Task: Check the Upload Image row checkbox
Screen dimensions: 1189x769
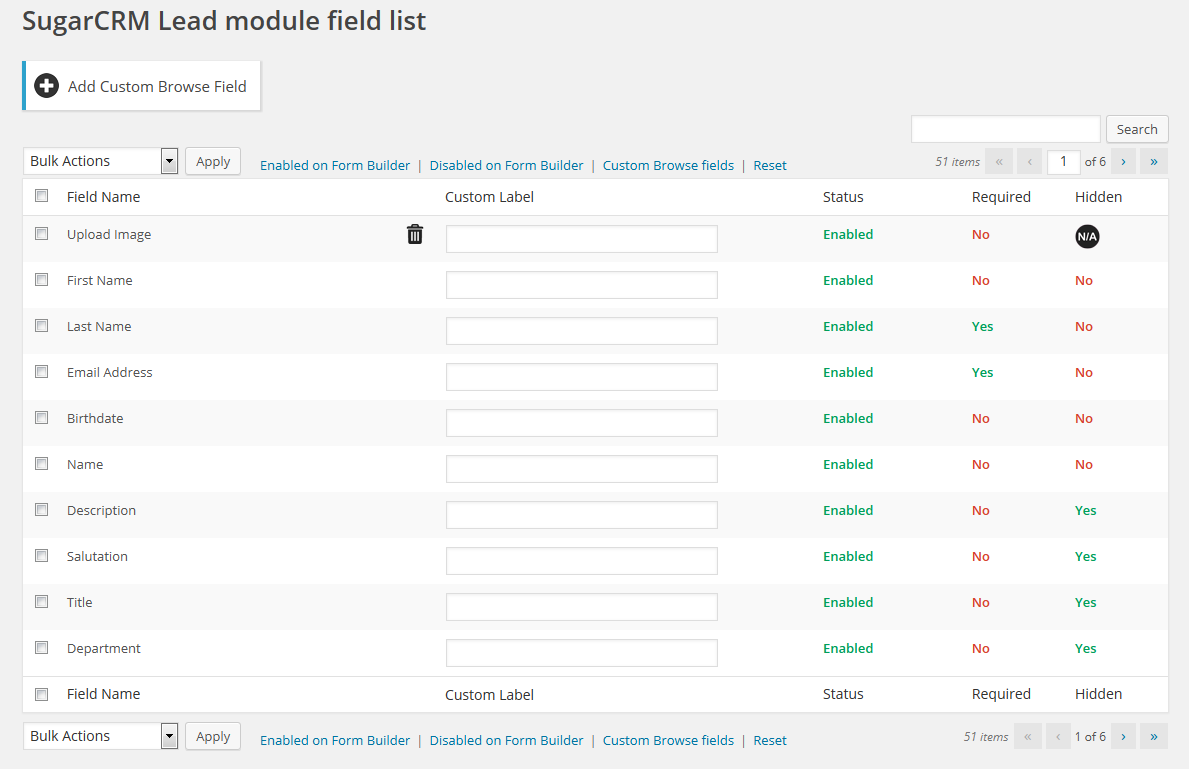Action: click(x=42, y=234)
